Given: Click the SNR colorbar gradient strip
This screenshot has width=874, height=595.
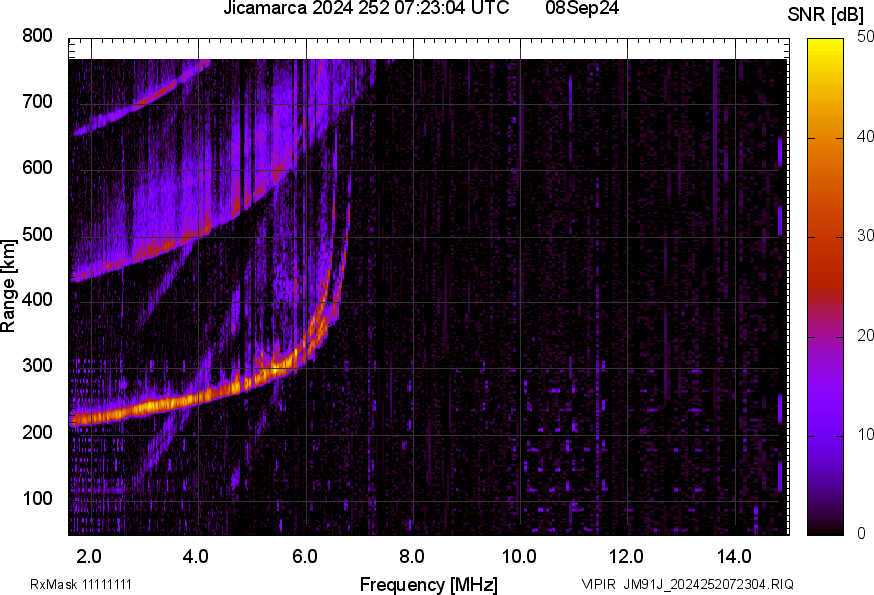Looking at the screenshot, I should [x=826, y=287].
